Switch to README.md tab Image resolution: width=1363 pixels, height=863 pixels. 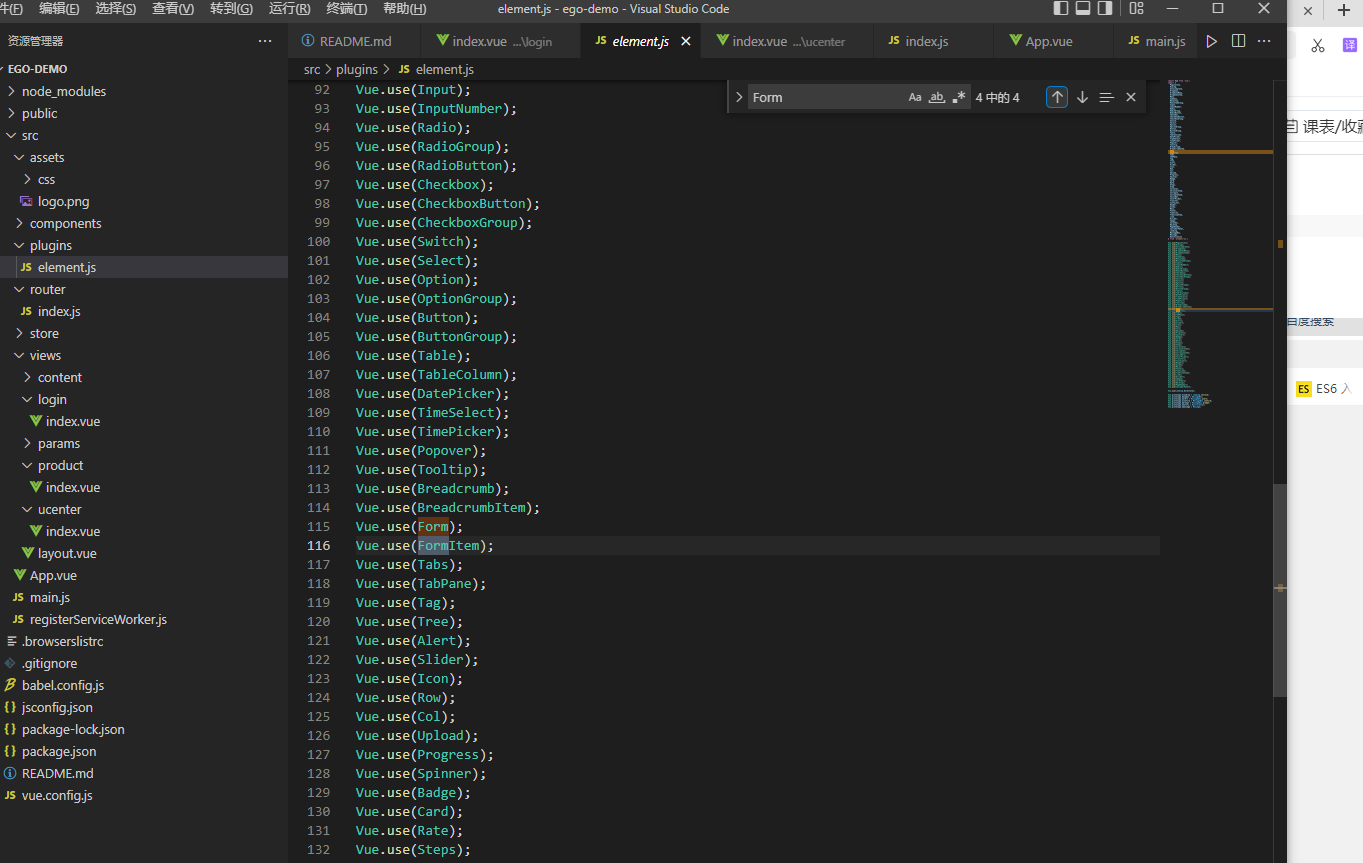(355, 41)
